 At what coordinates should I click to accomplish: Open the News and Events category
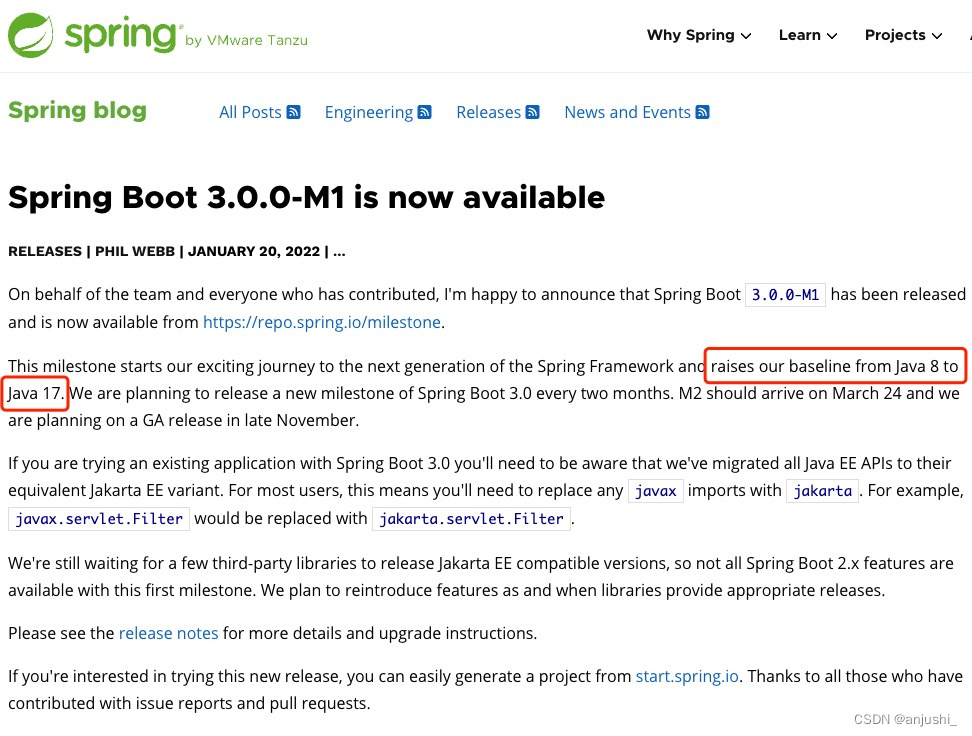click(627, 112)
